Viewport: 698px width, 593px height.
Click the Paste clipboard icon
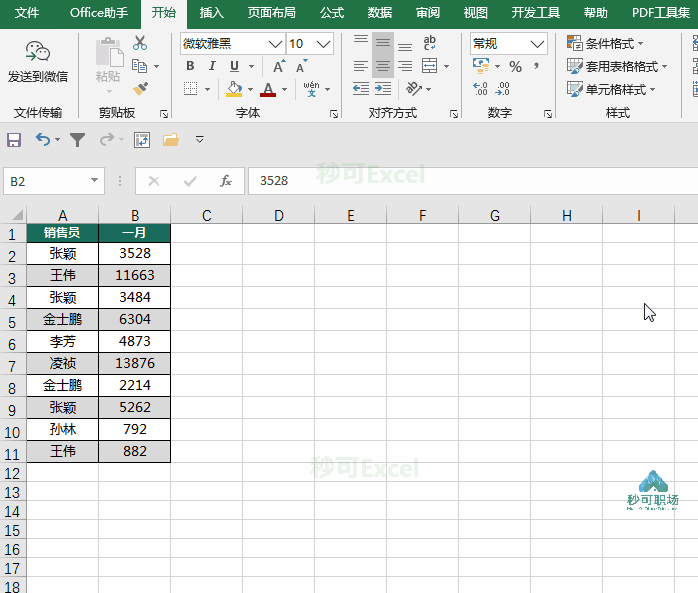109,52
